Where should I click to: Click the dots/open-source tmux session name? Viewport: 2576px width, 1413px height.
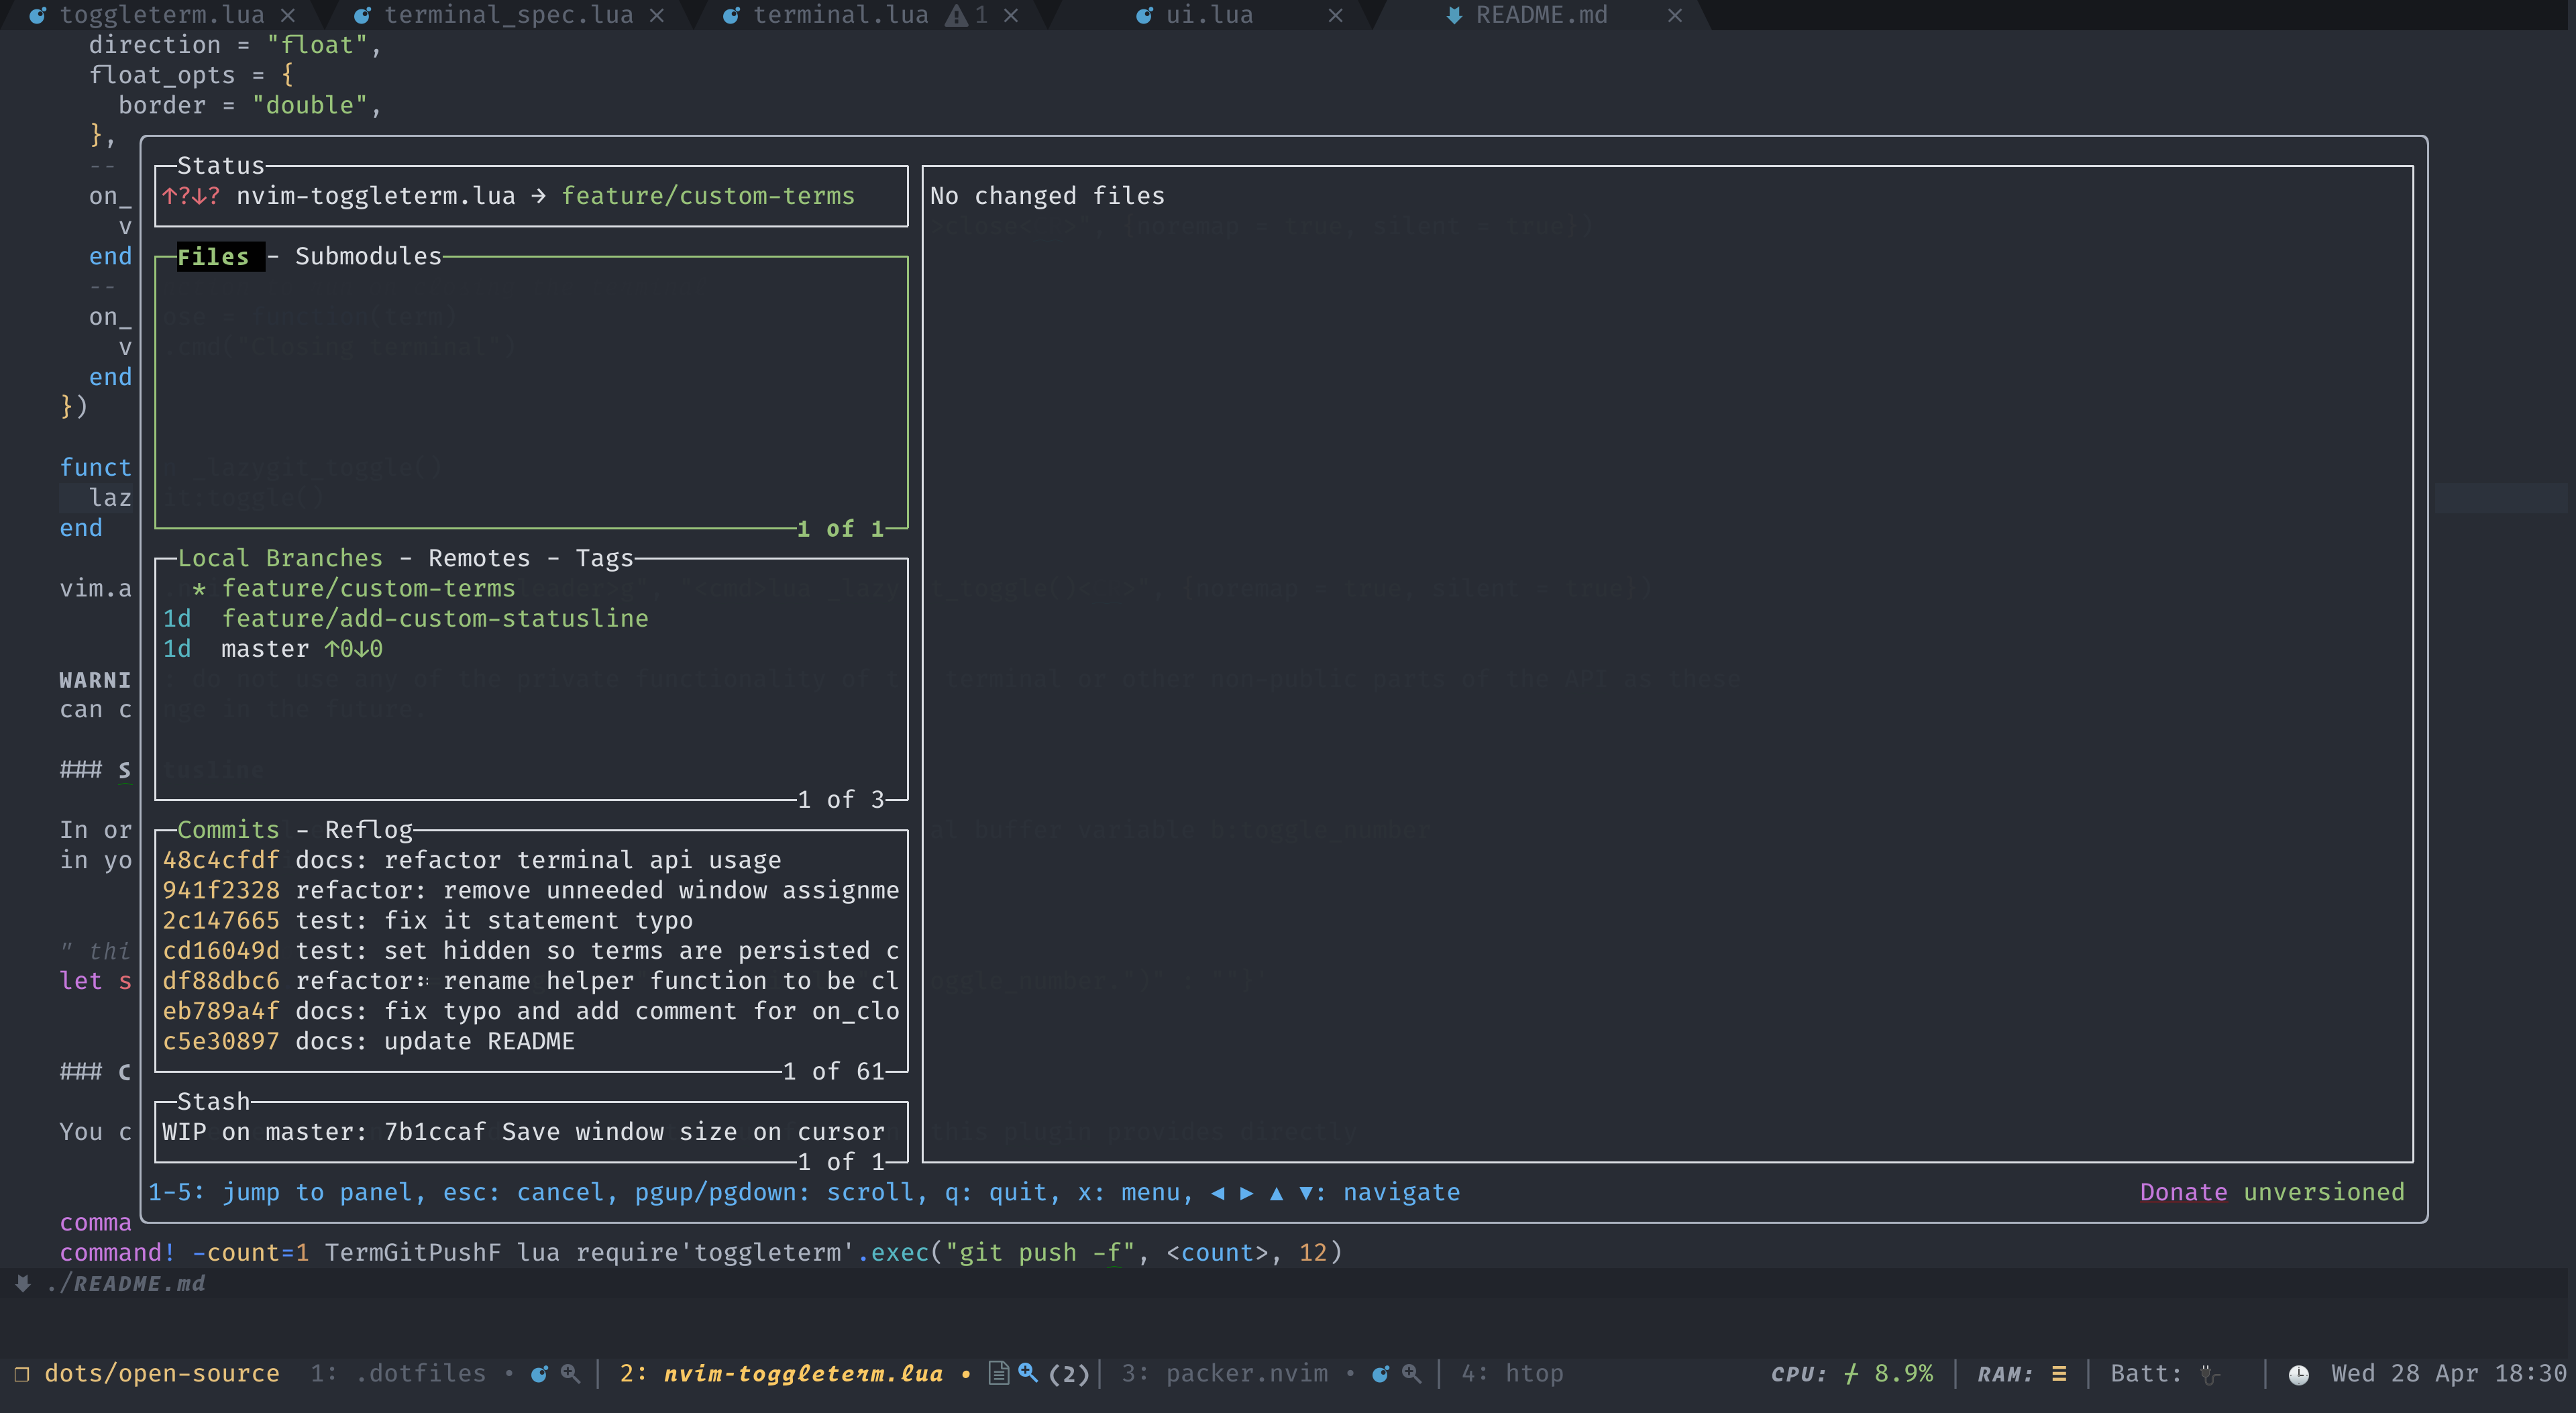tap(162, 1373)
